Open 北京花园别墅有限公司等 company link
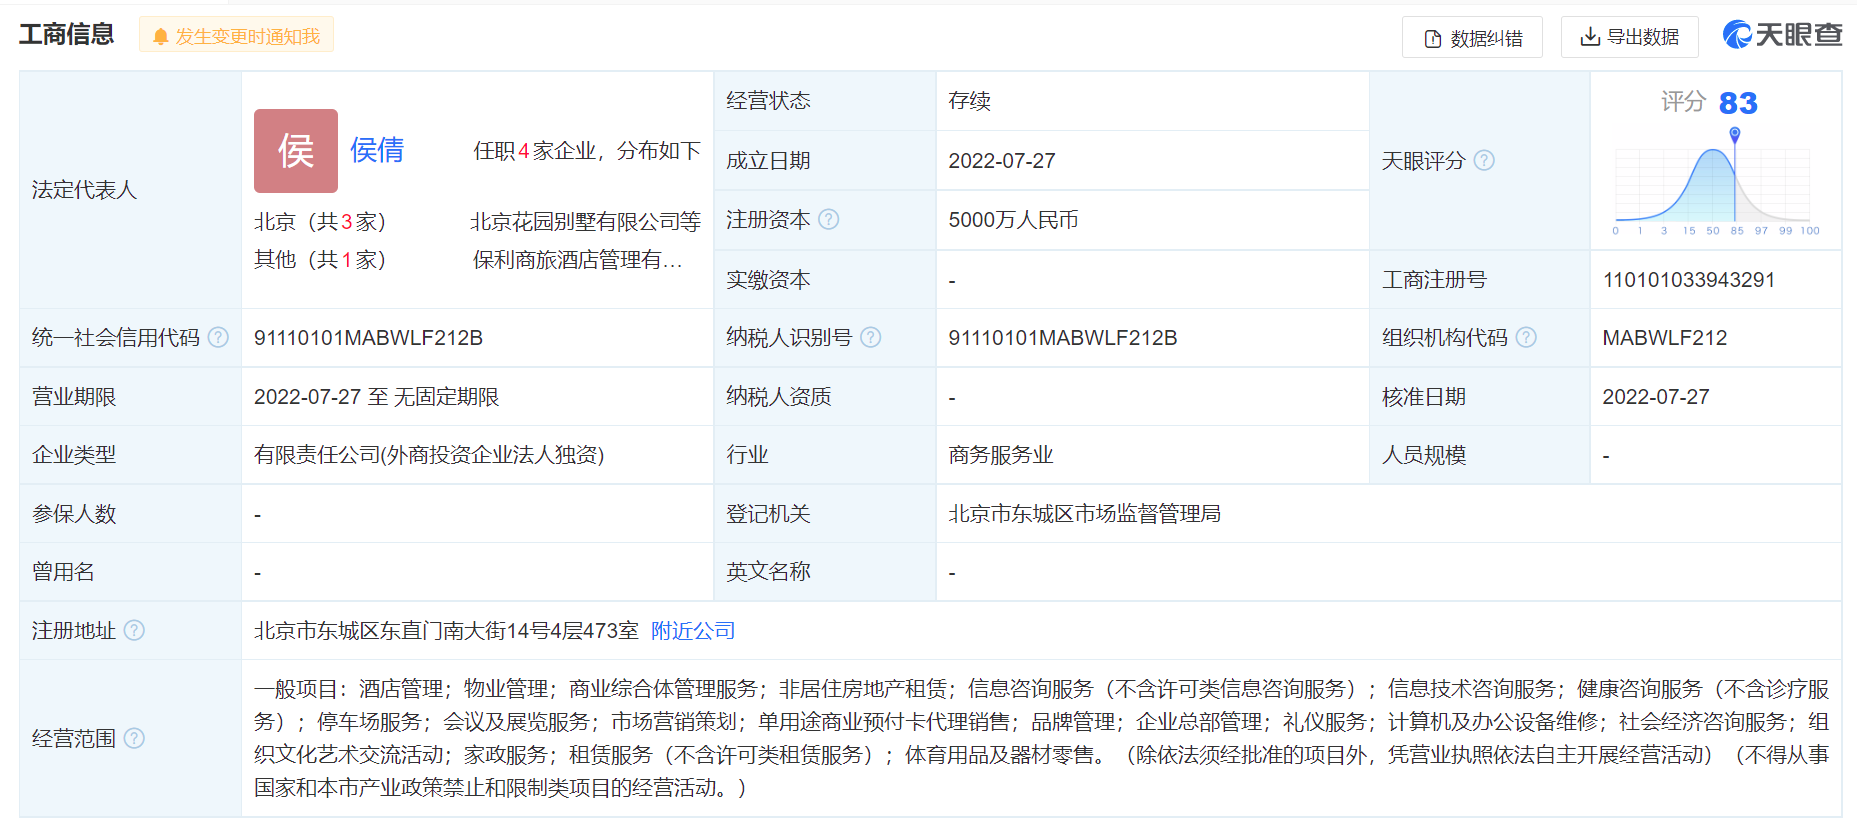The image size is (1857, 825). tap(585, 222)
